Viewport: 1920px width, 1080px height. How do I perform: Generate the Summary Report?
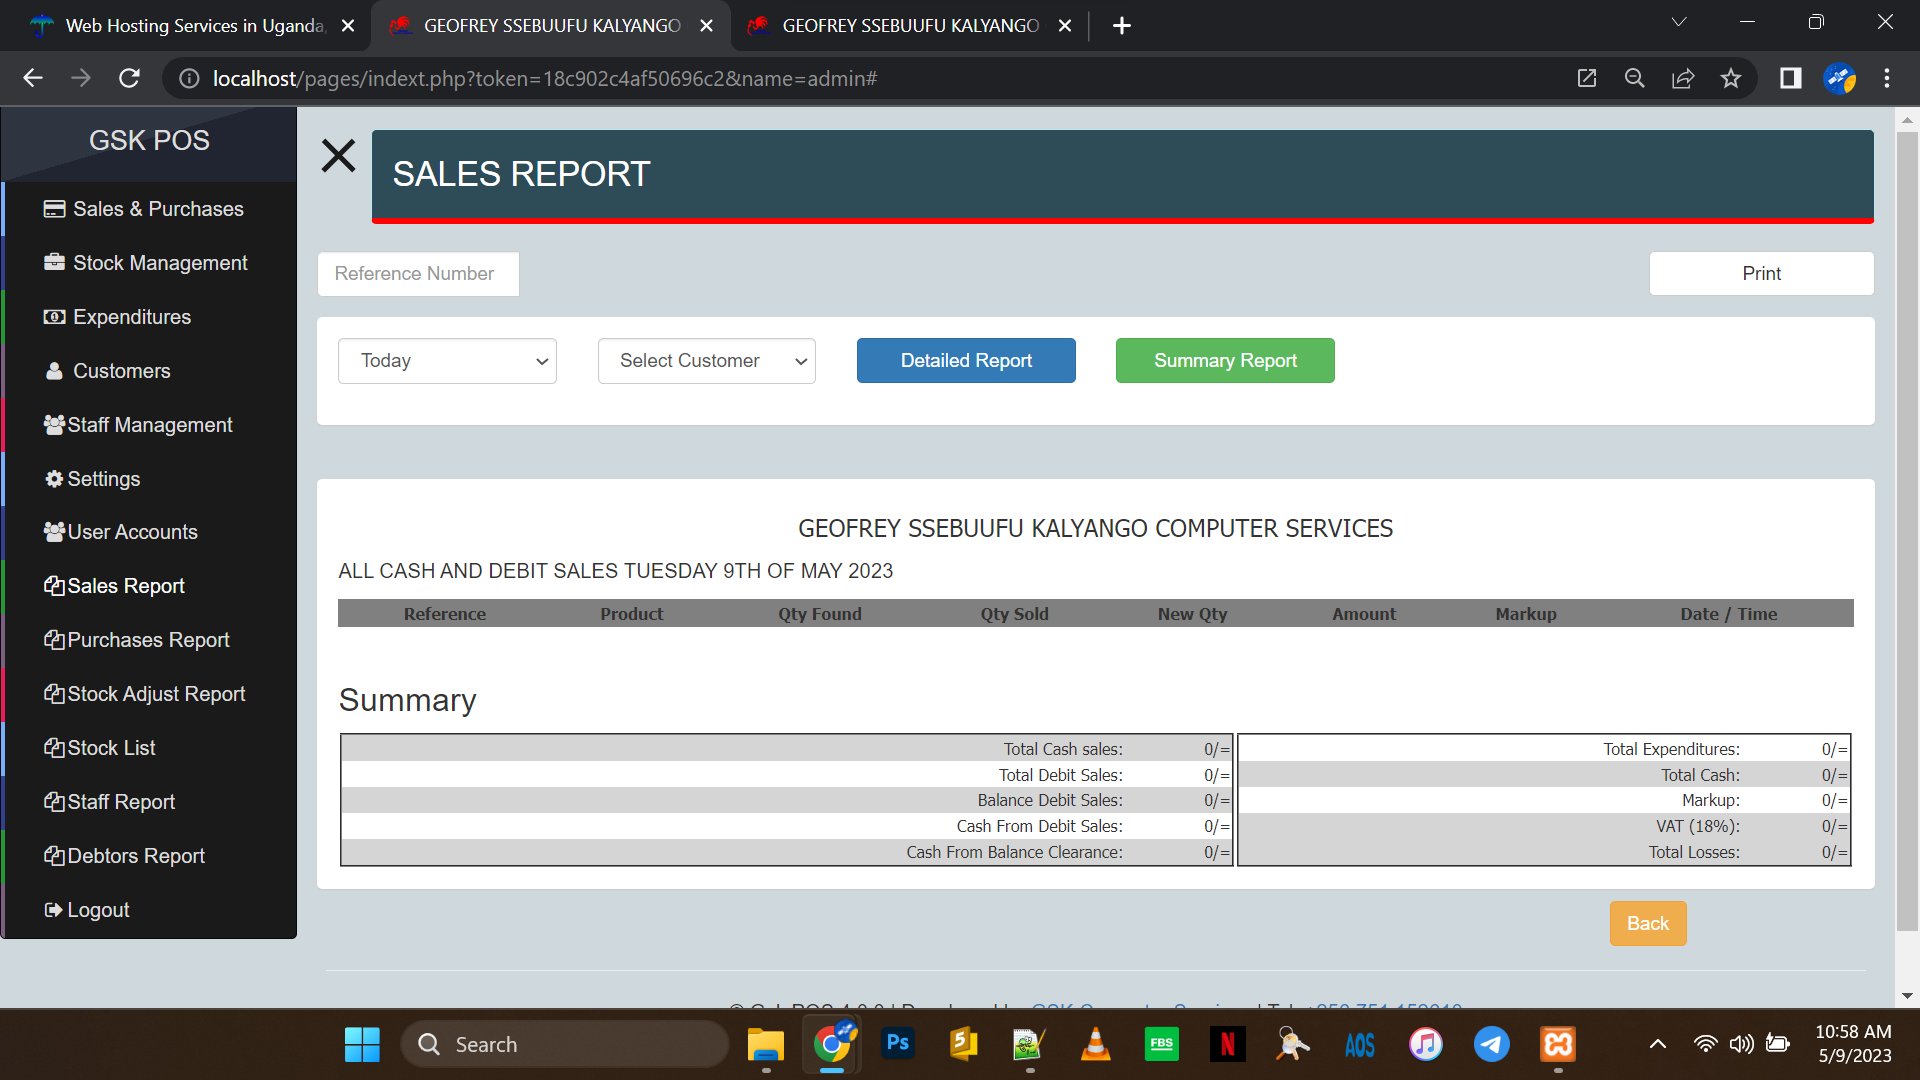(x=1224, y=361)
